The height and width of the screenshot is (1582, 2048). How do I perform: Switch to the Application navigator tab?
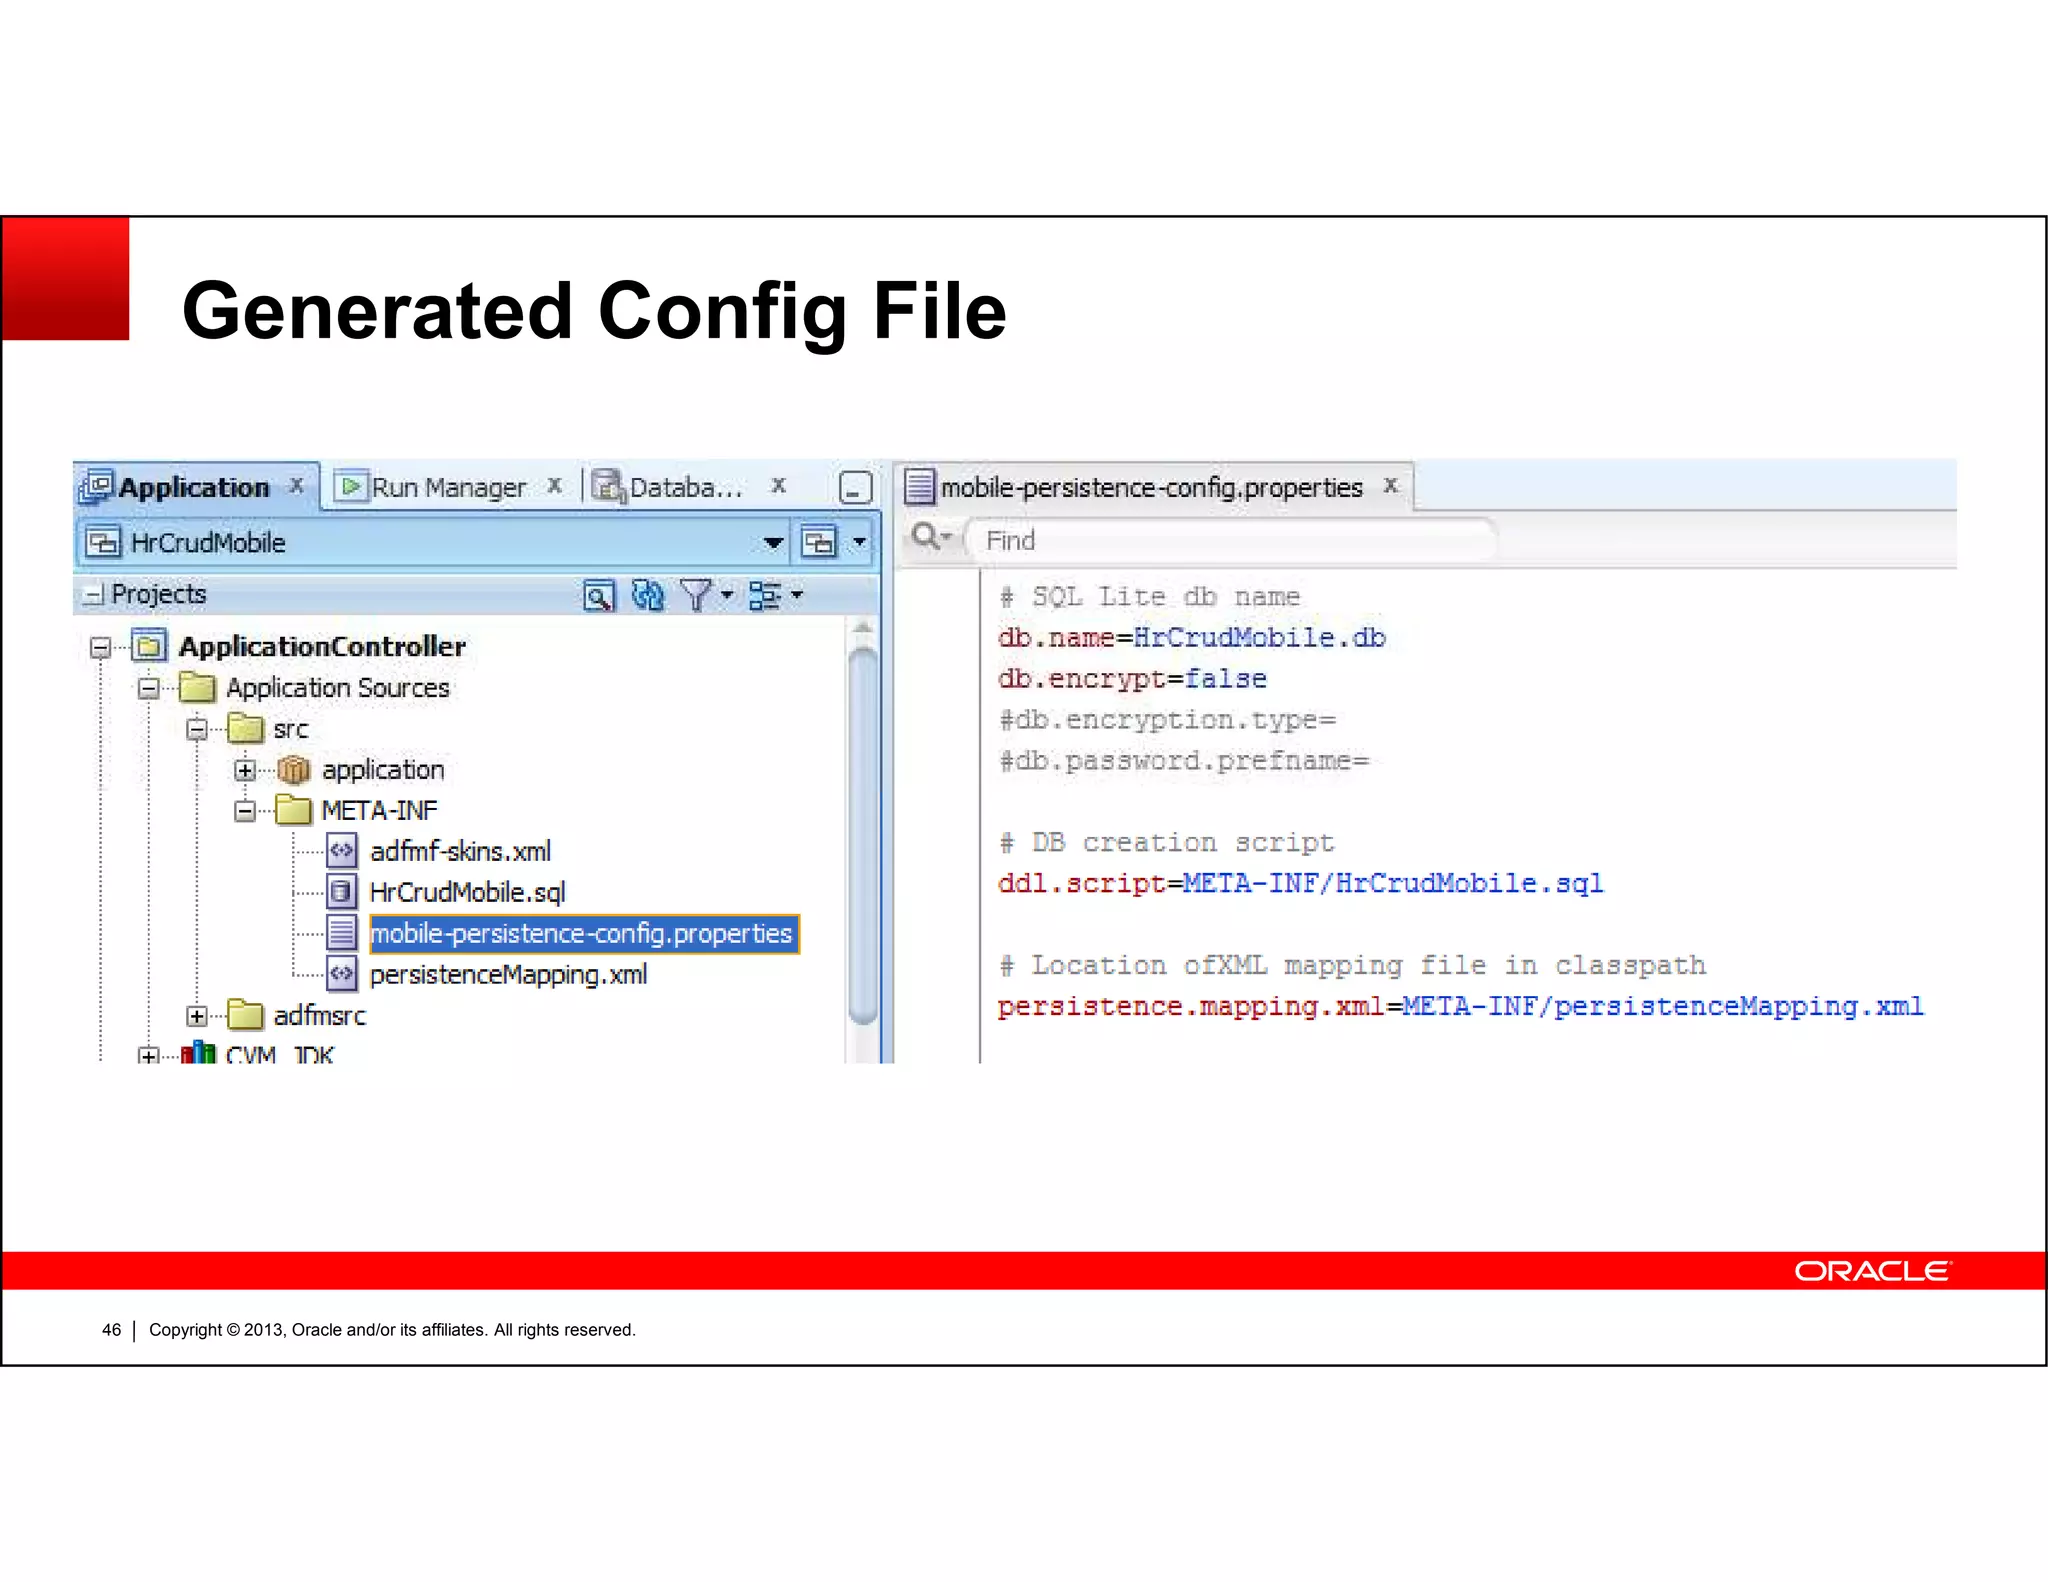click(x=195, y=487)
